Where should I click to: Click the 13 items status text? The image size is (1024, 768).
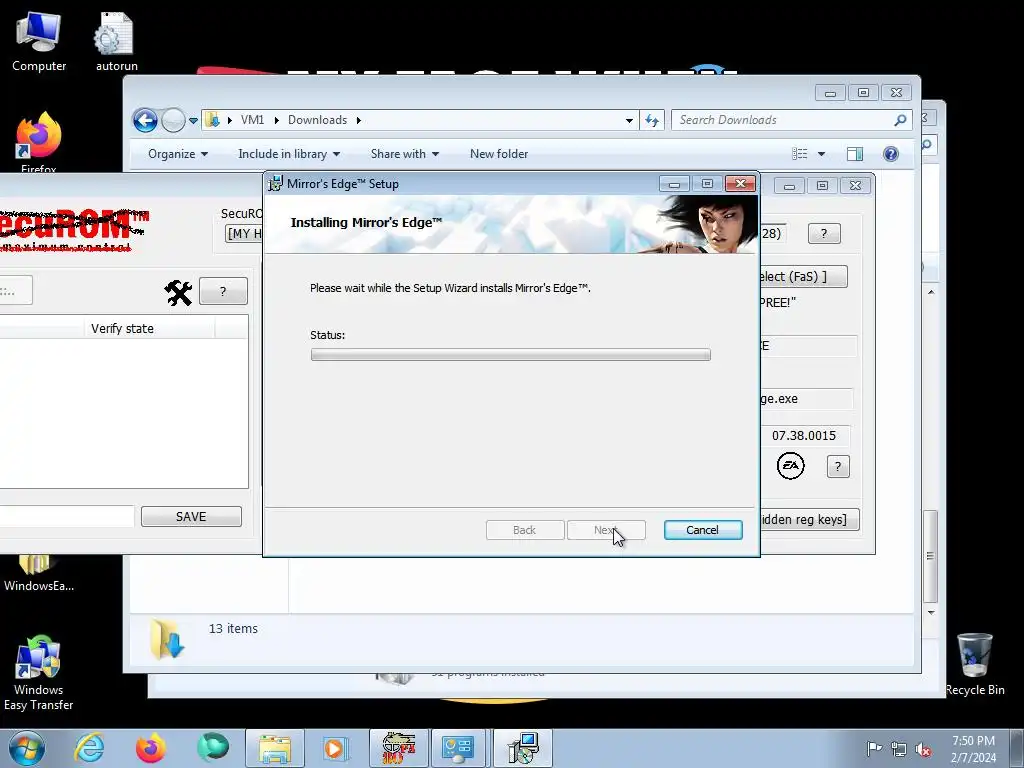click(233, 628)
